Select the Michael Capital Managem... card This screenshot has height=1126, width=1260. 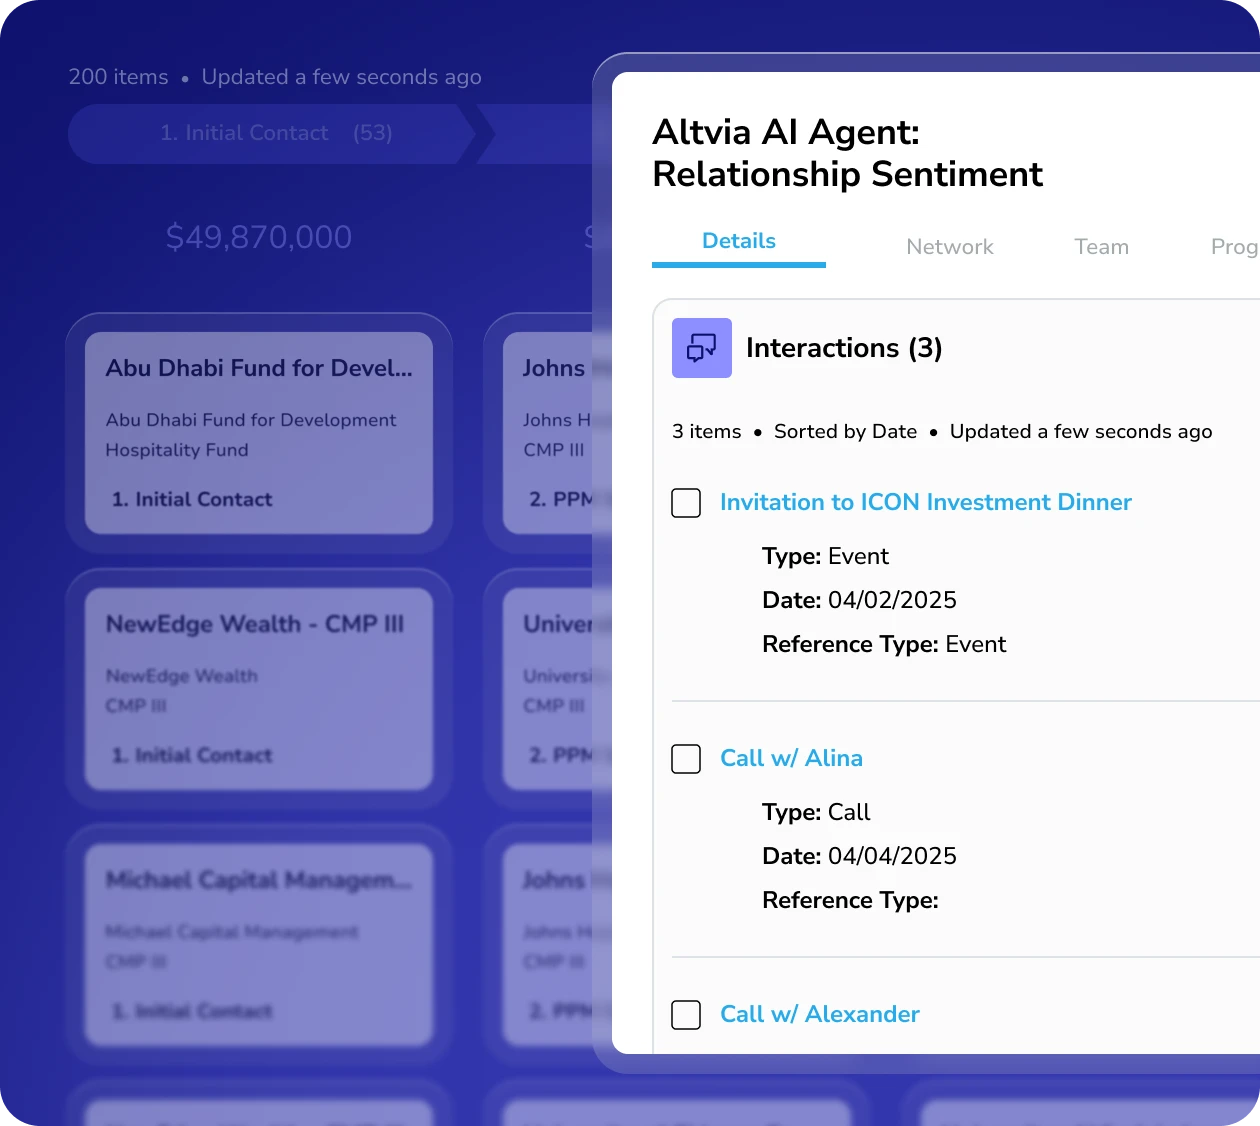(258, 944)
